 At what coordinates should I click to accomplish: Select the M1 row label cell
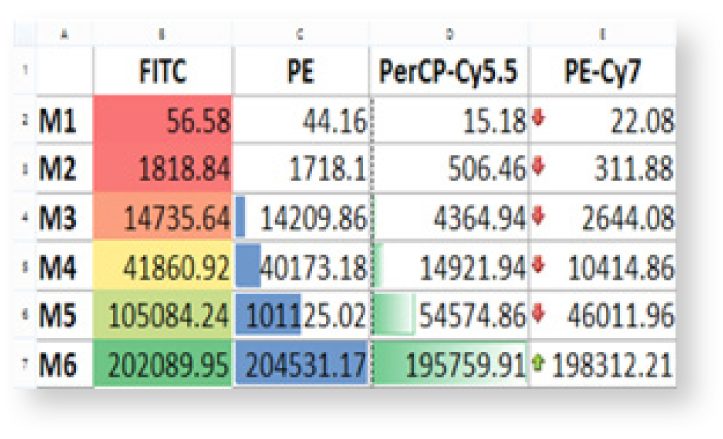click(x=63, y=122)
